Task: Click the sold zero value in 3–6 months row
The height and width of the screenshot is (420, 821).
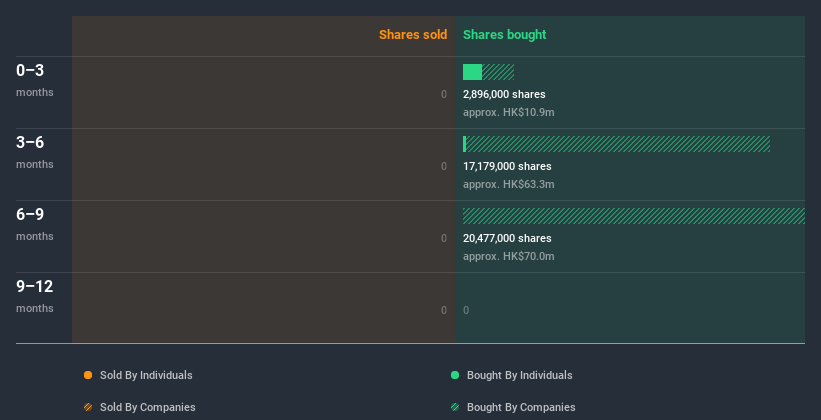Action: tap(444, 166)
